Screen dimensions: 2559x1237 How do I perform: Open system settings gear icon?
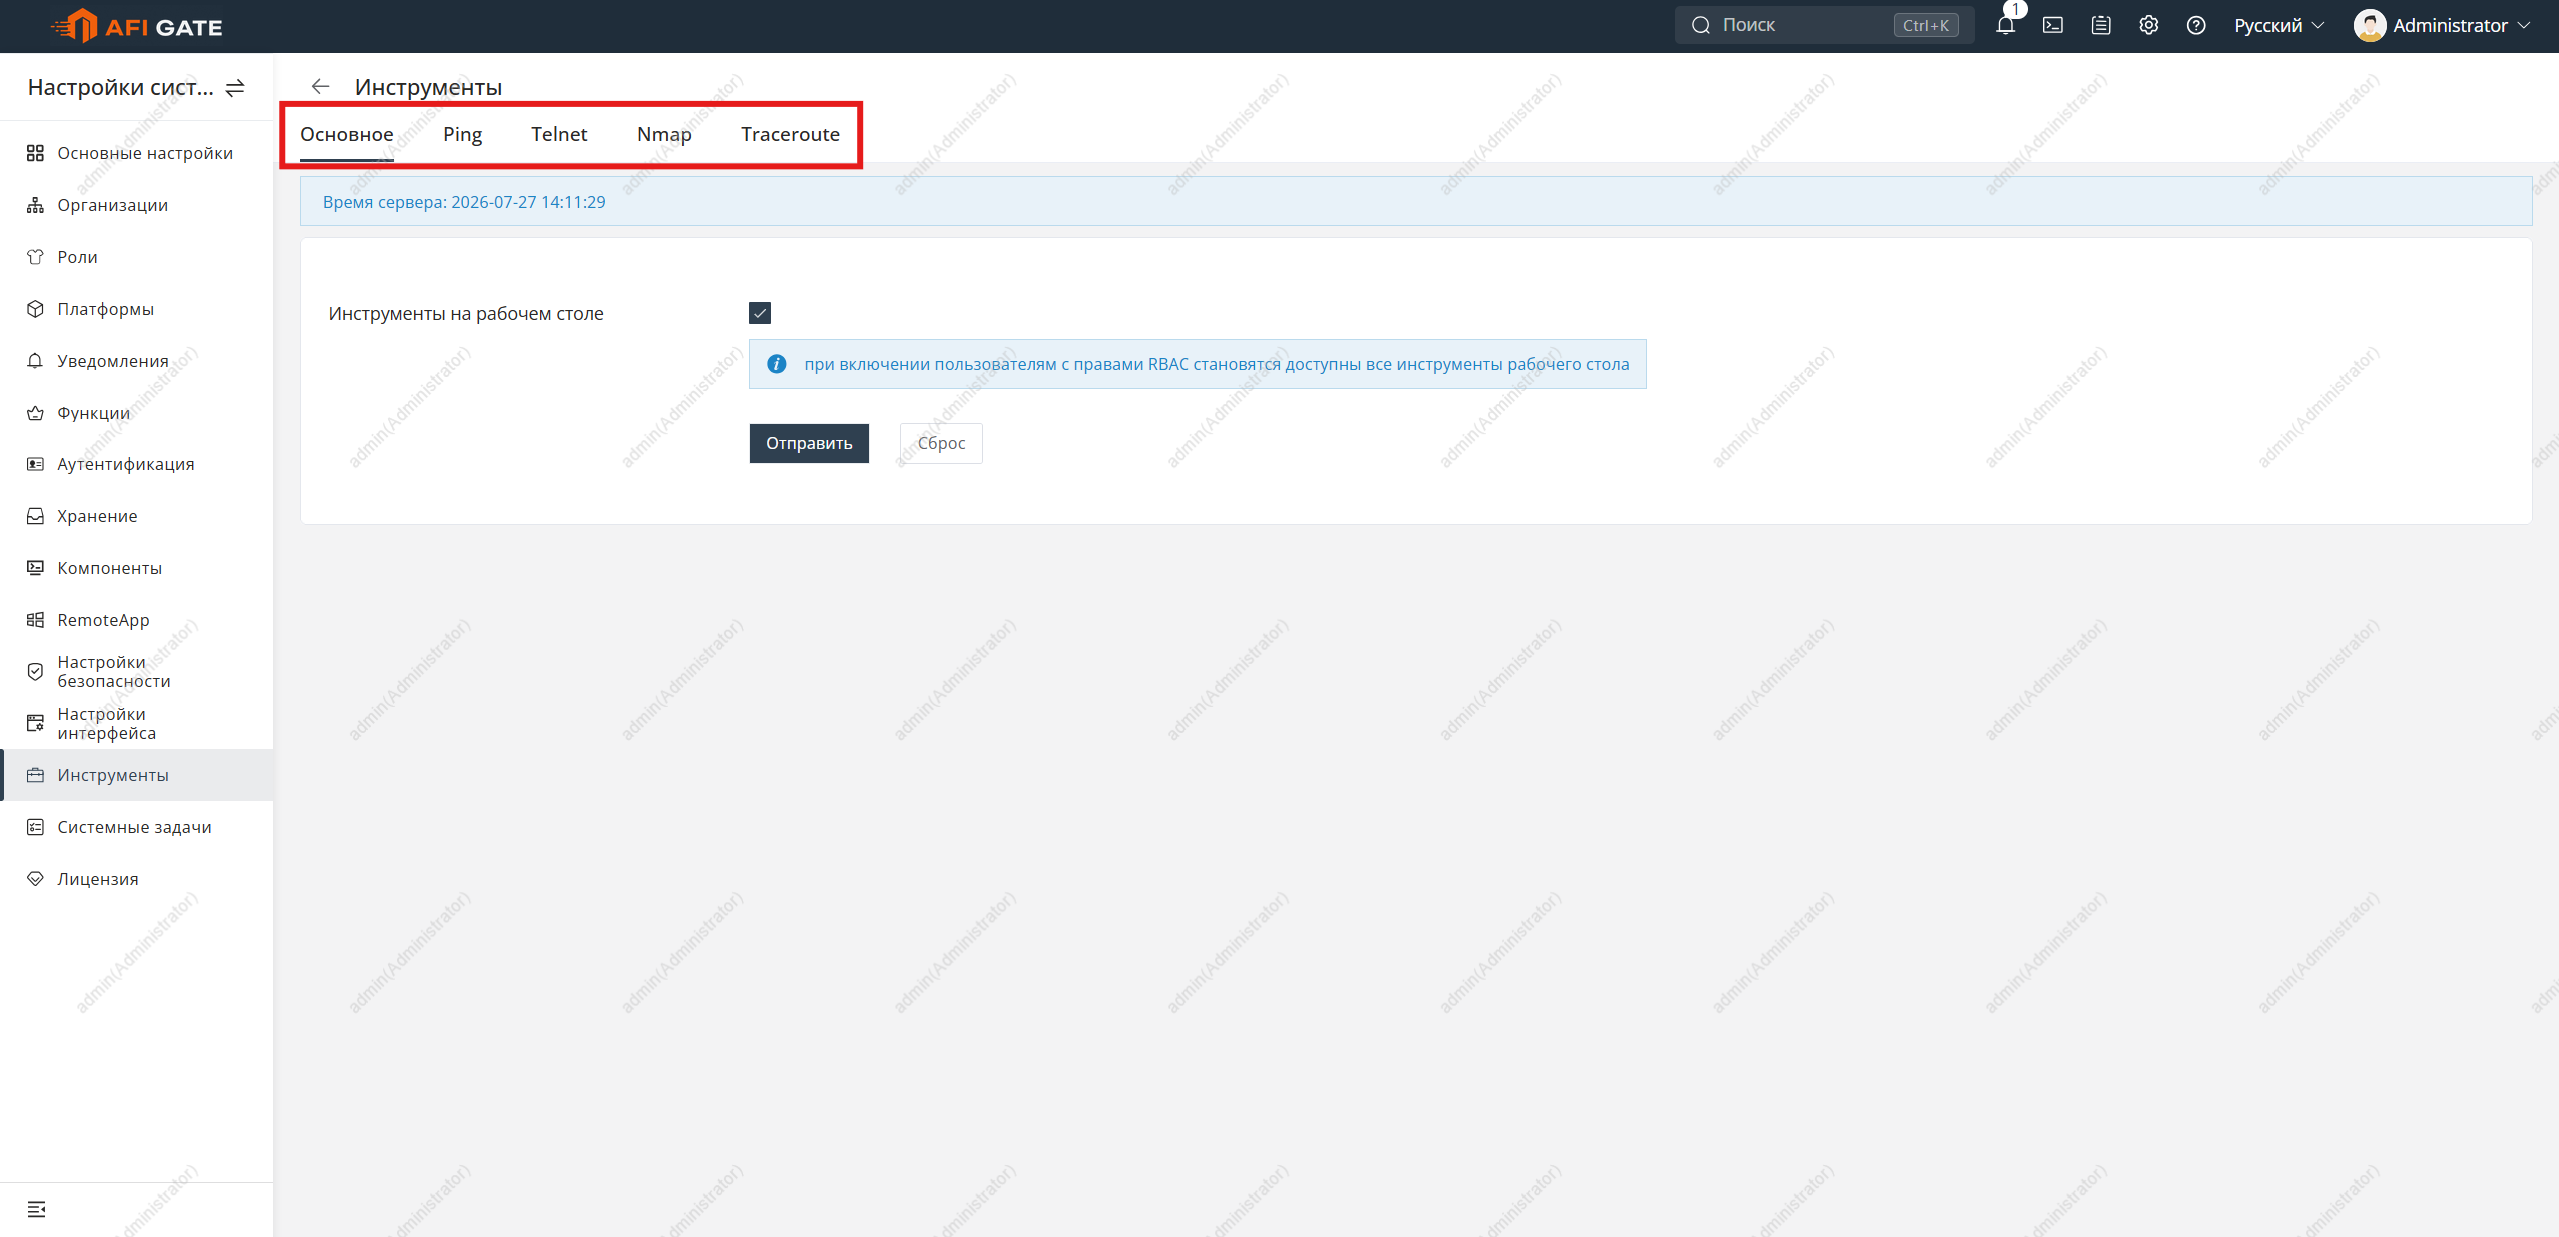tap(2149, 25)
